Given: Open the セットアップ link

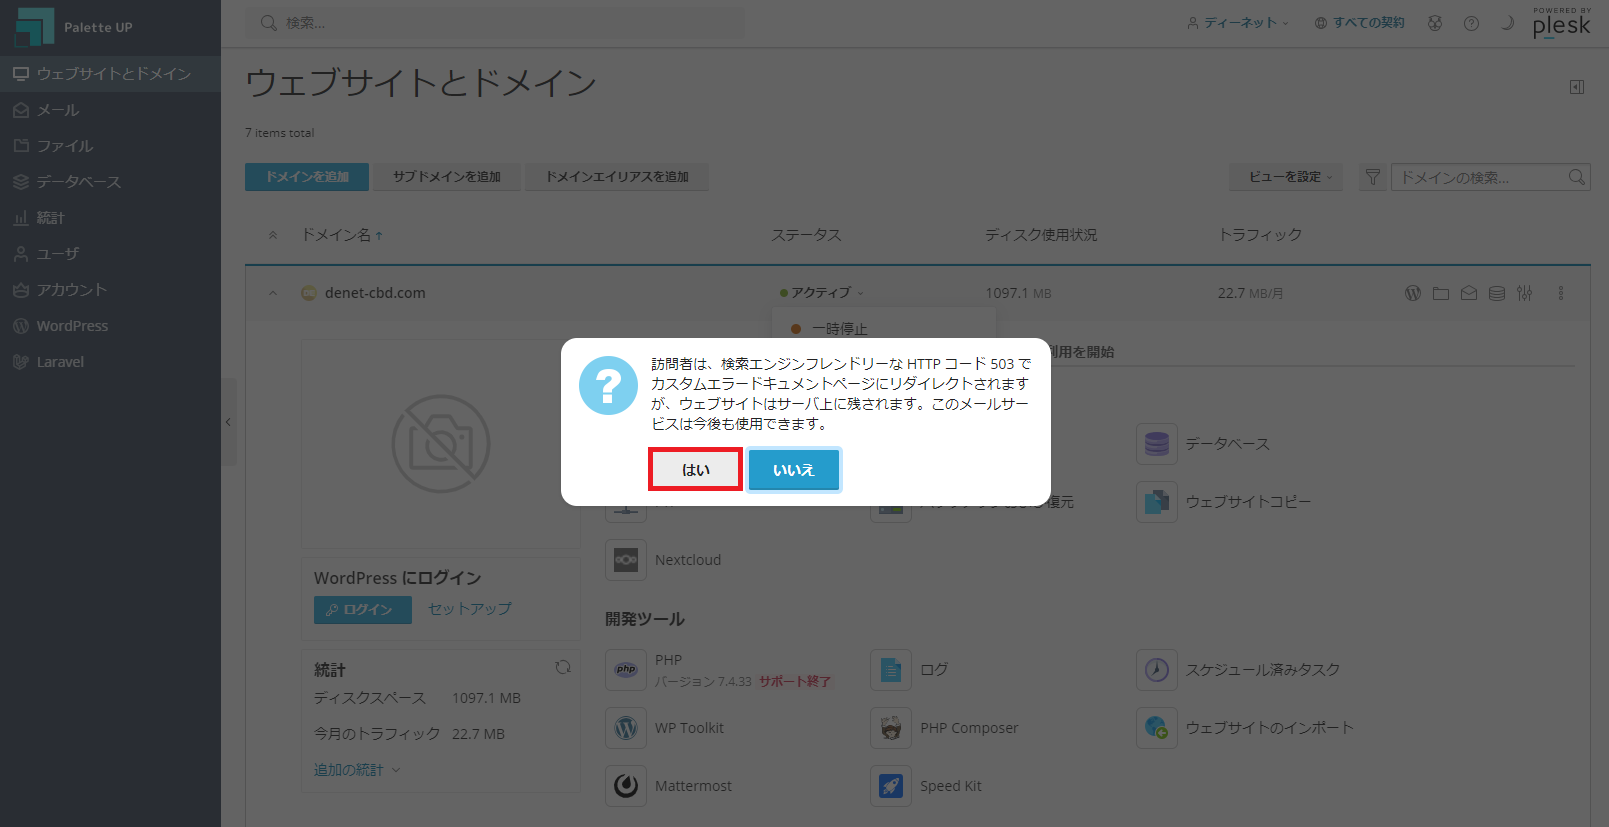Looking at the screenshot, I should (470, 609).
